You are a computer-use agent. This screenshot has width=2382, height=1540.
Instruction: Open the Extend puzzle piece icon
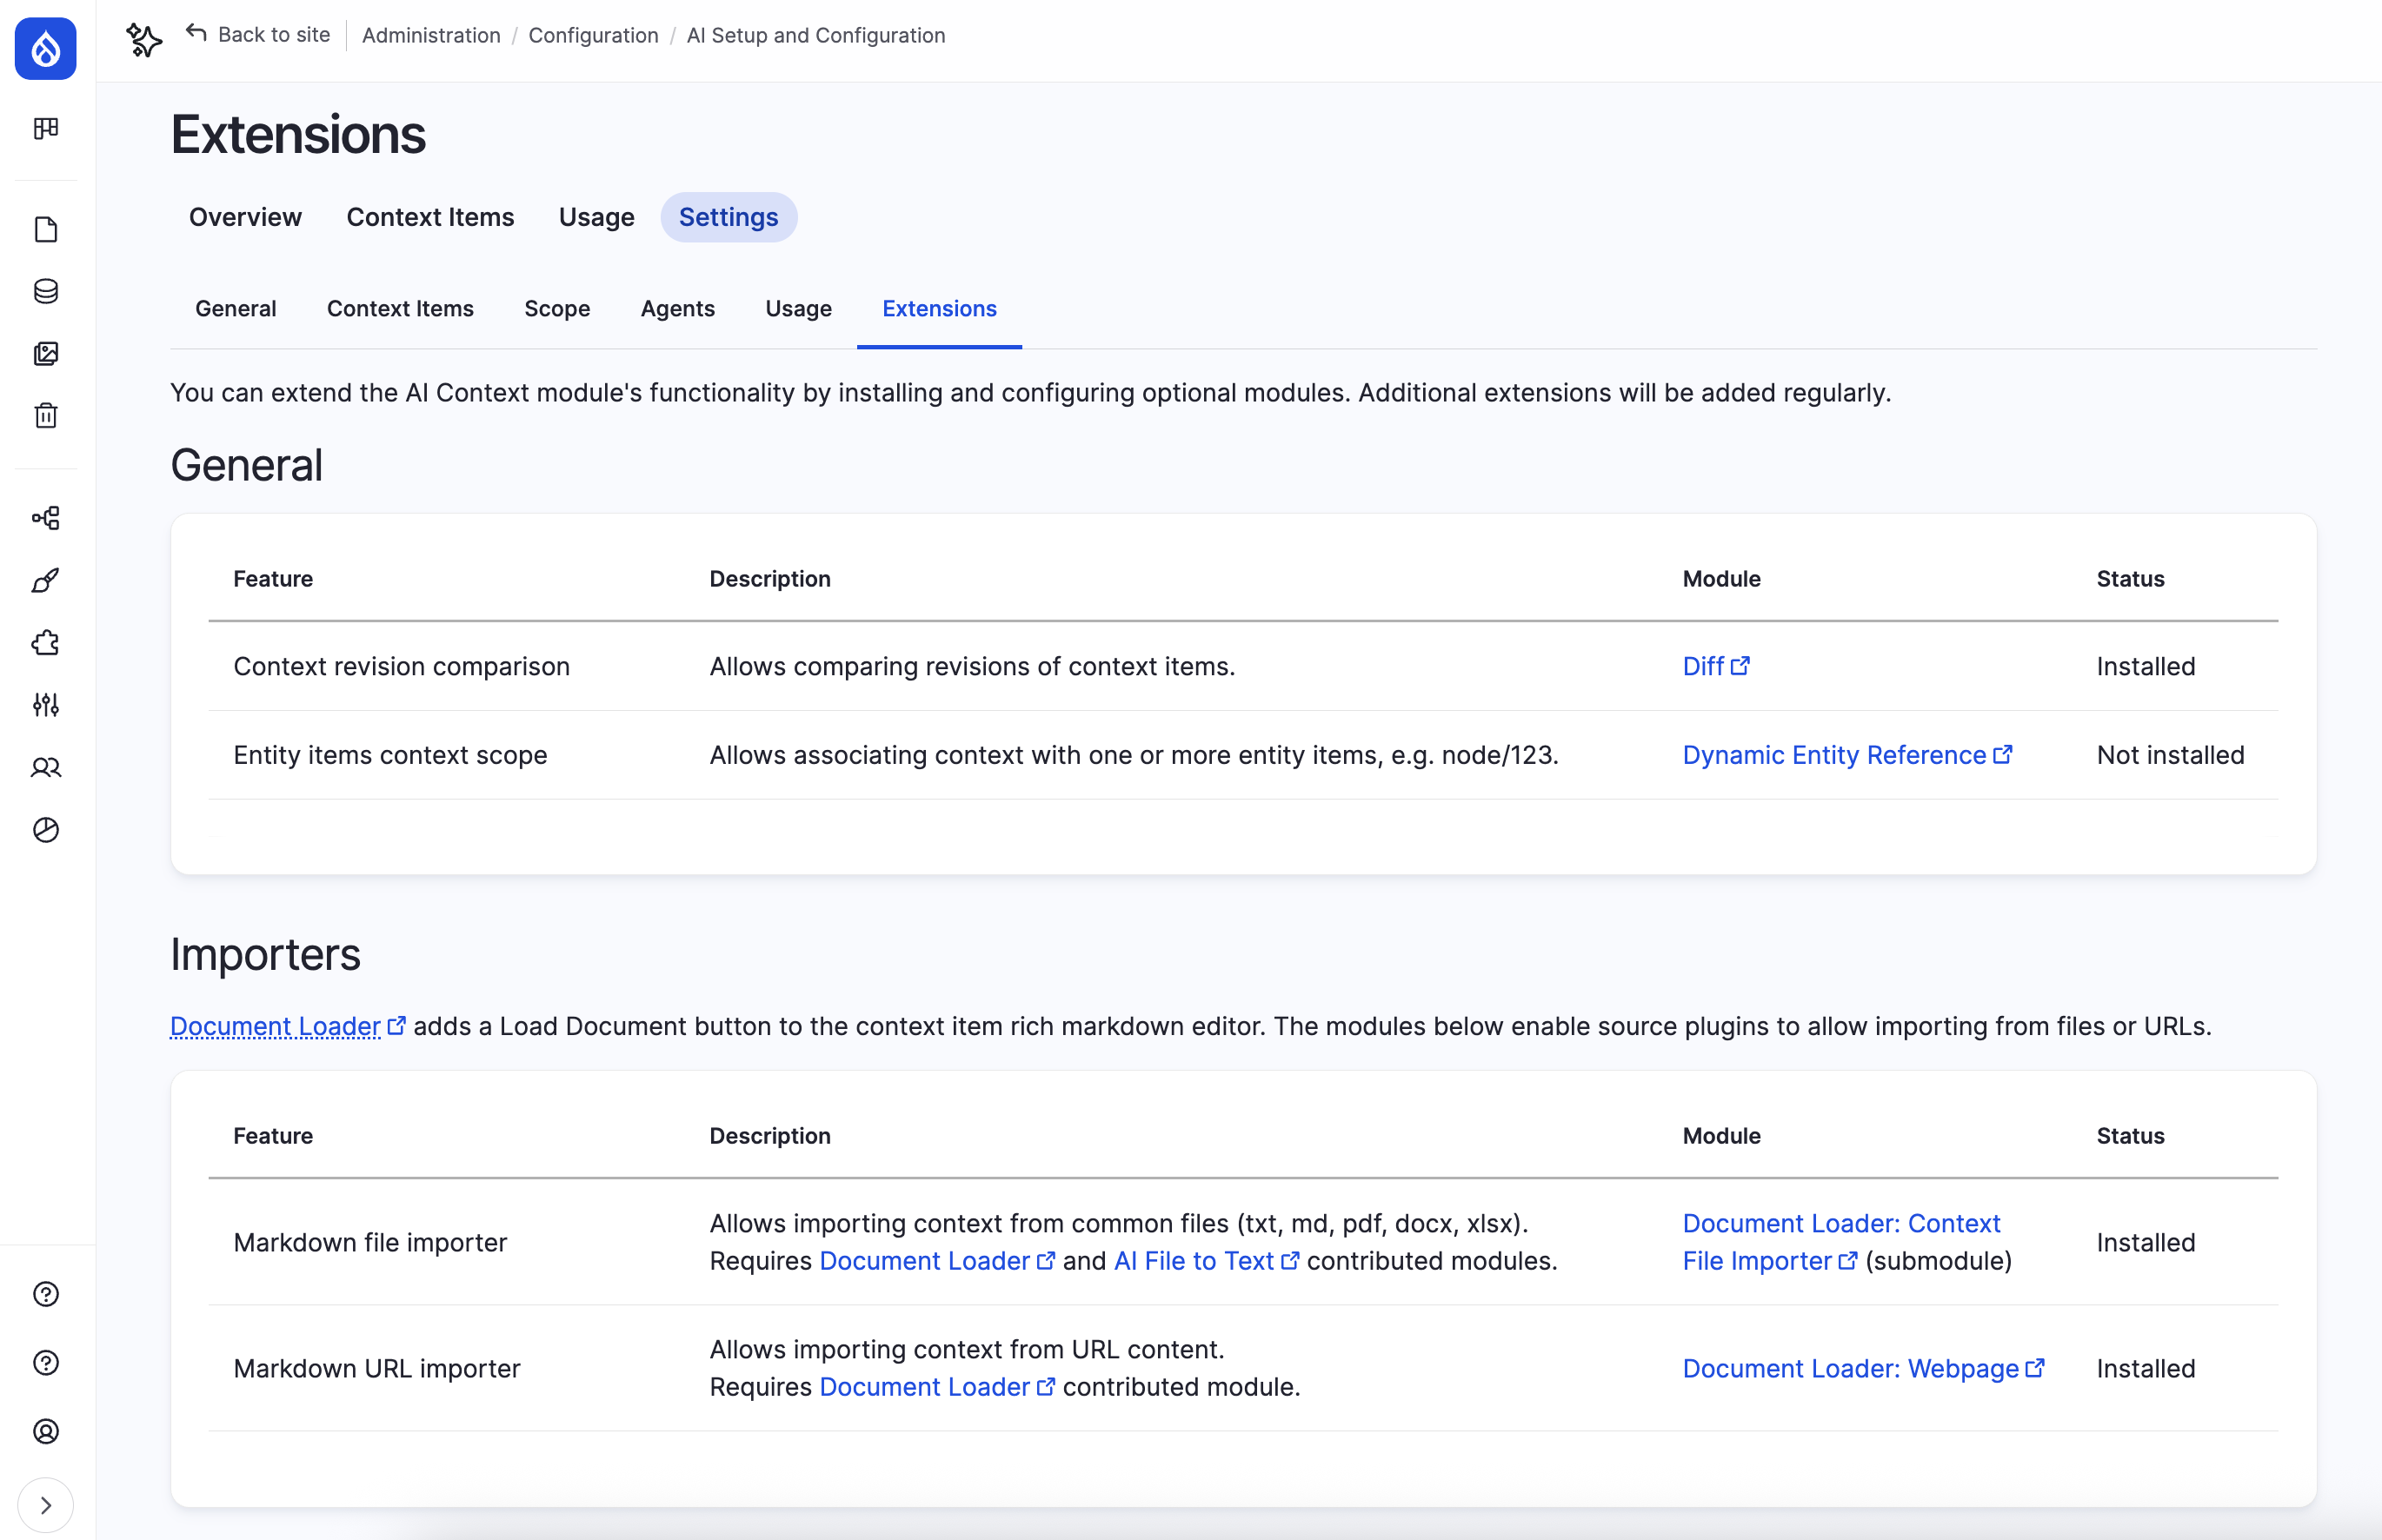coord(46,642)
